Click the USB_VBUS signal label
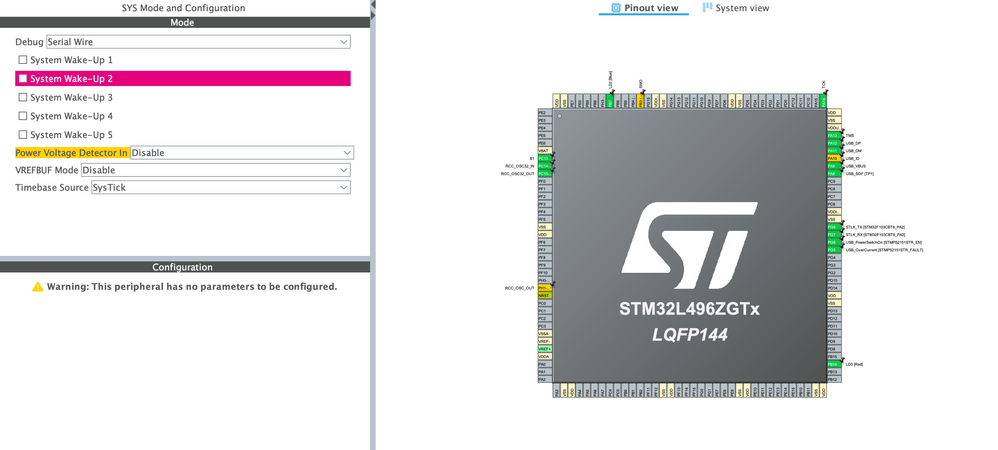The width and height of the screenshot is (998, 450). point(856,166)
